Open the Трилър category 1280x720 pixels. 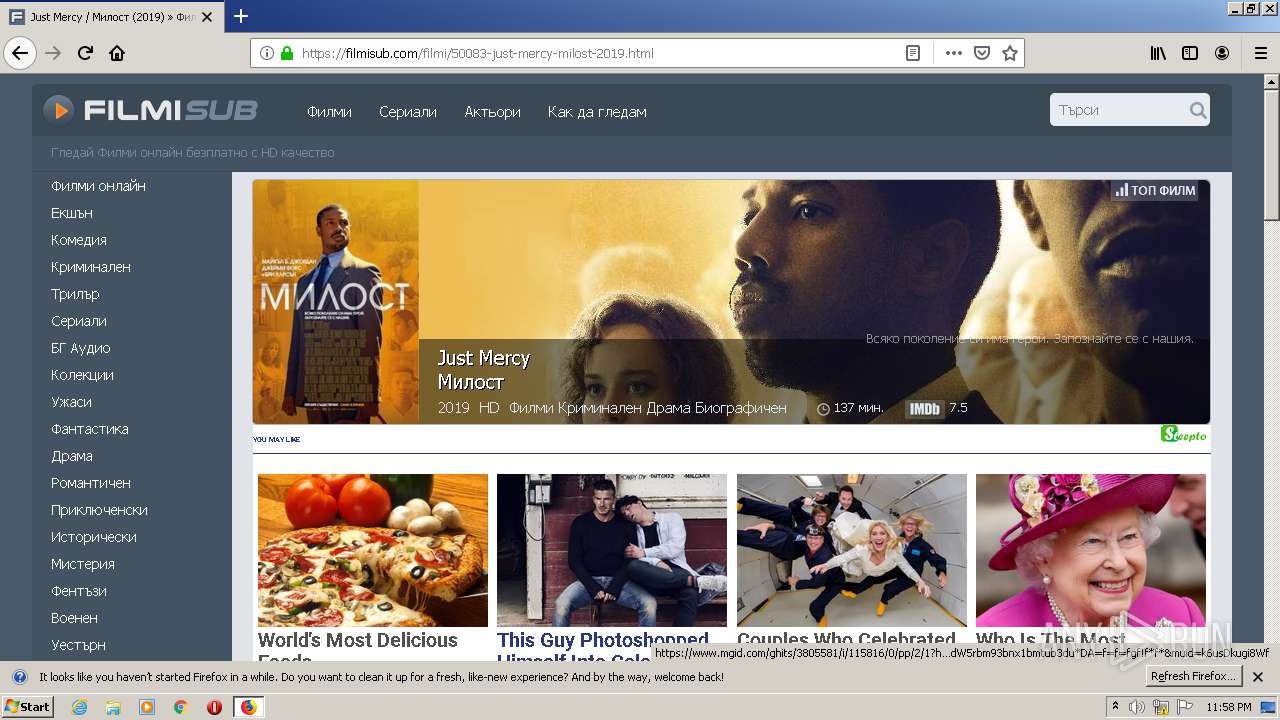click(75, 294)
